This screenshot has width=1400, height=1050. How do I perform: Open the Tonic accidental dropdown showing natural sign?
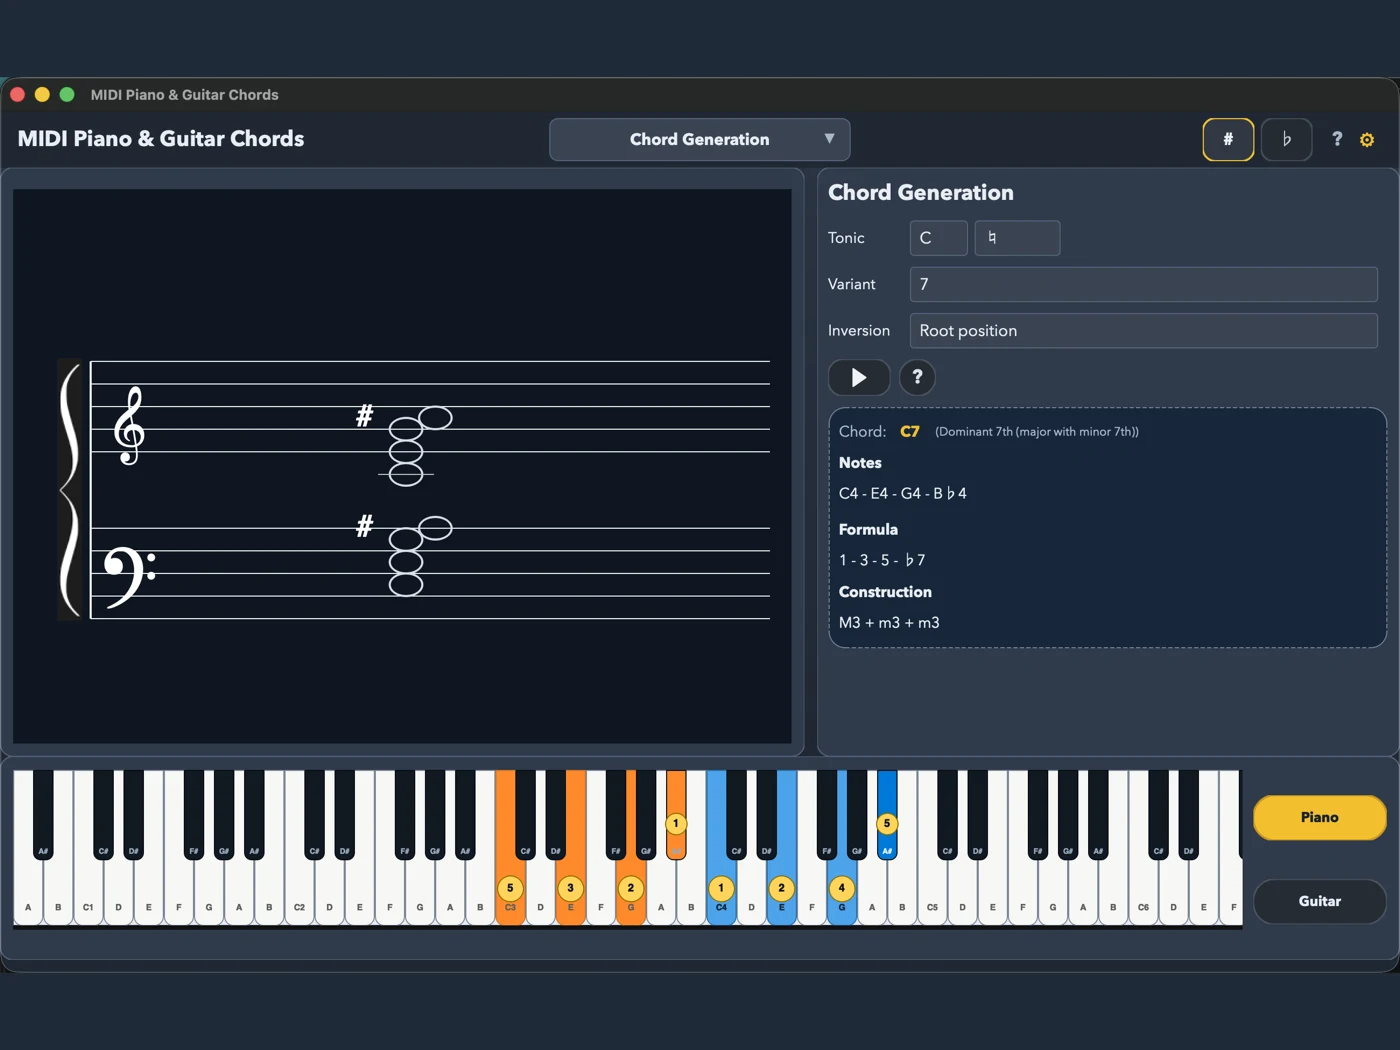(x=1017, y=238)
